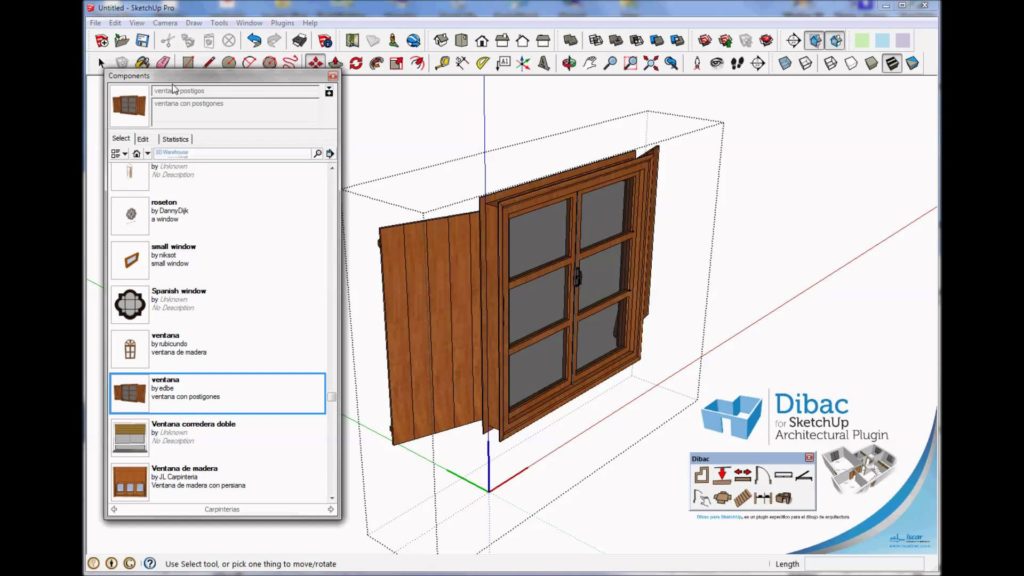Select the Spanish window component
Screen dimensions: 1024x576
tap(217, 304)
